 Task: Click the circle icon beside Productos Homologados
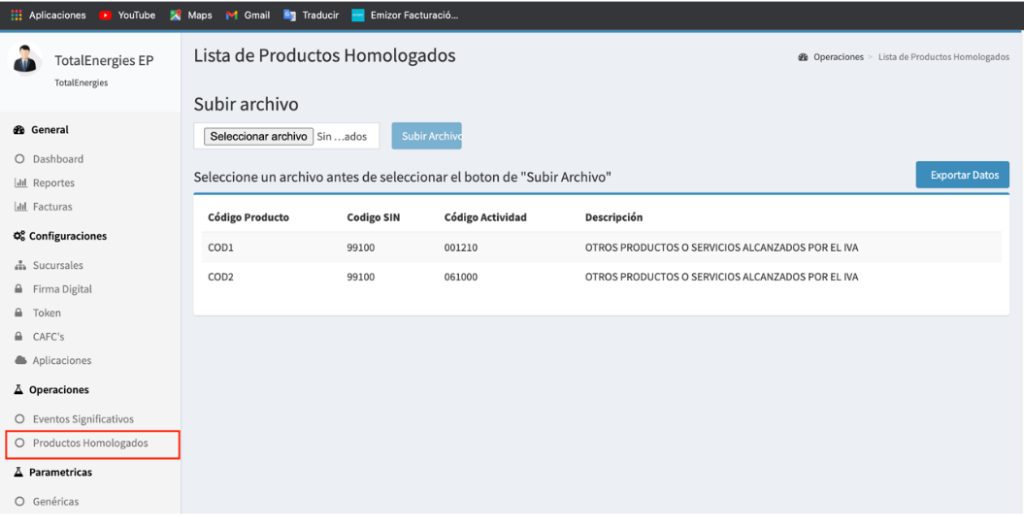pos(19,443)
